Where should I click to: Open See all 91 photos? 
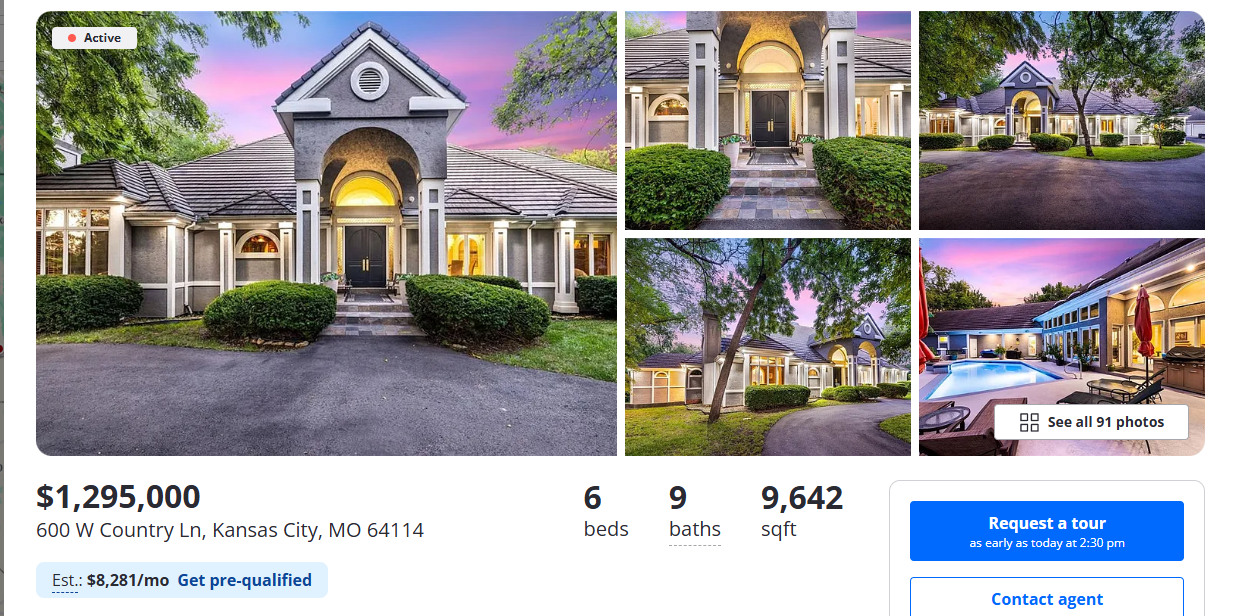tap(1091, 422)
